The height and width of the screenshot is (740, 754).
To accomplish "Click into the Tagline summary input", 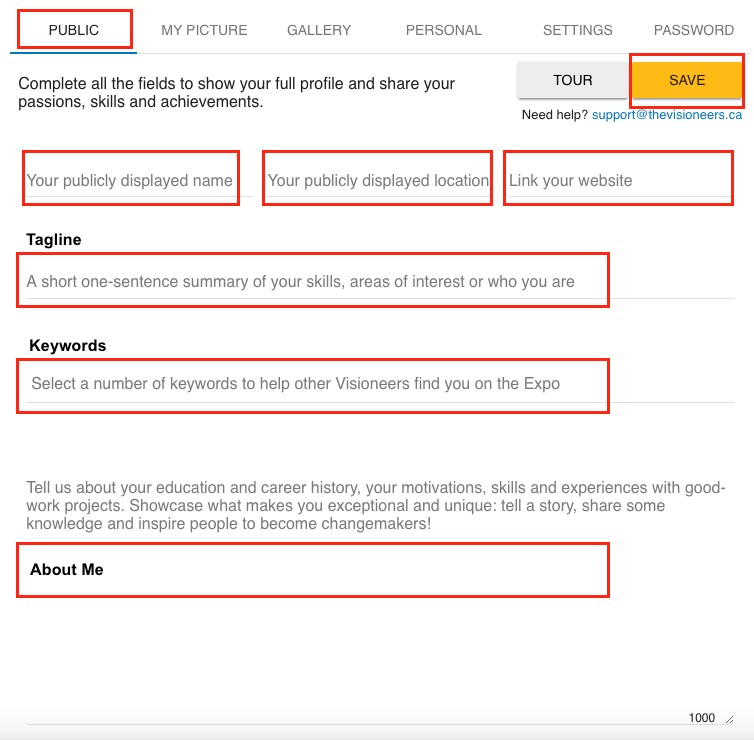I will 312,281.
